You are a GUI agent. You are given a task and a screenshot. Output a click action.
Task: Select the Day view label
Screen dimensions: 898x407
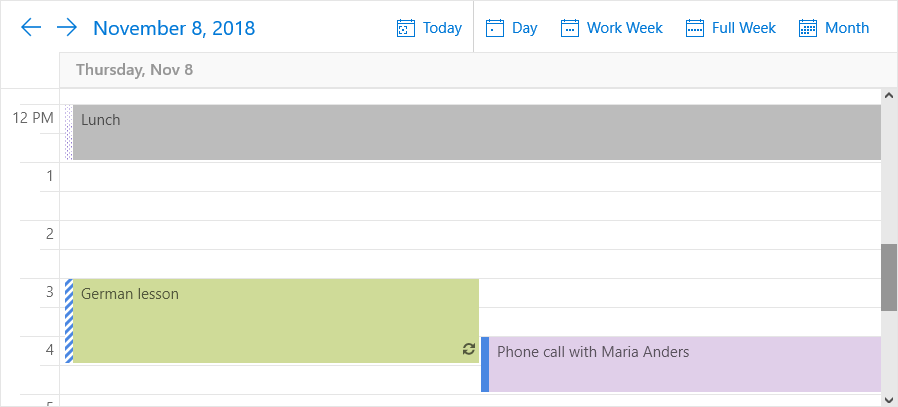coord(525,28)
